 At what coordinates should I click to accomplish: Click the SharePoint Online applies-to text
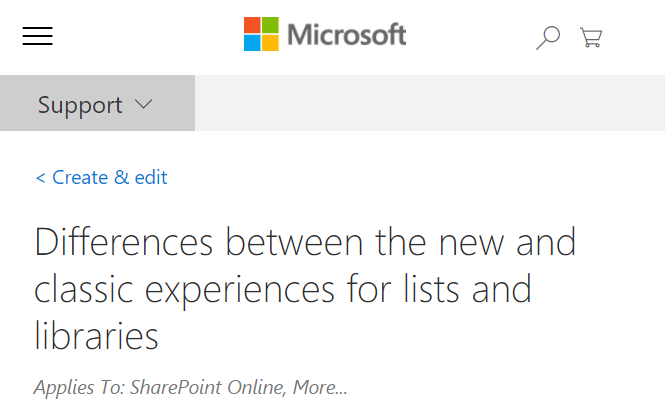click(208, 387)
